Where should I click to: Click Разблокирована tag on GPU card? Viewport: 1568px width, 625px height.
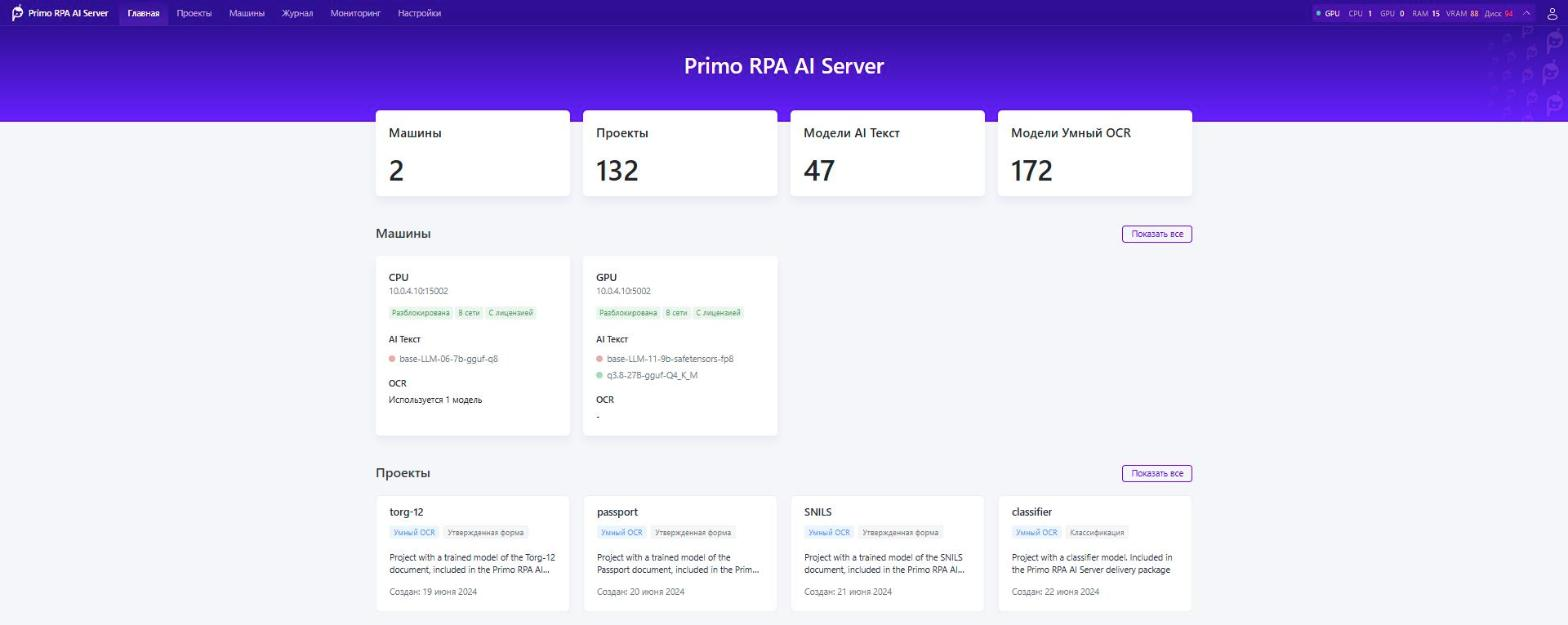tap(628, 313)
